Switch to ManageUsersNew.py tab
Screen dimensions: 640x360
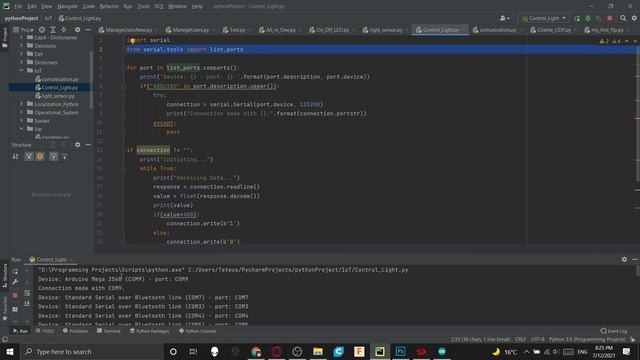[x=126, y=30]
